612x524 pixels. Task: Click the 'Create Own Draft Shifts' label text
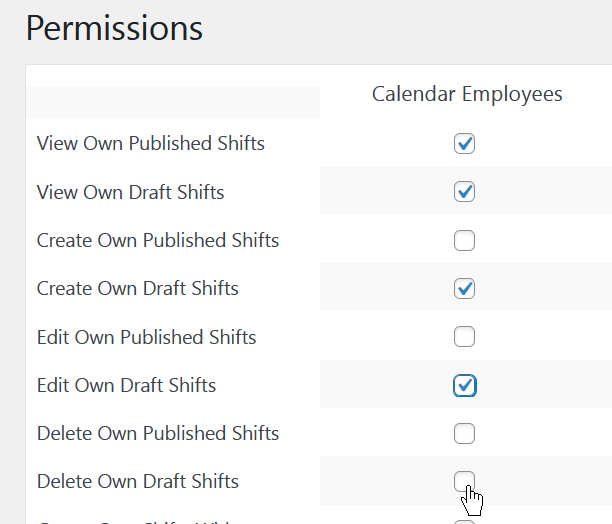coord(137,288)
